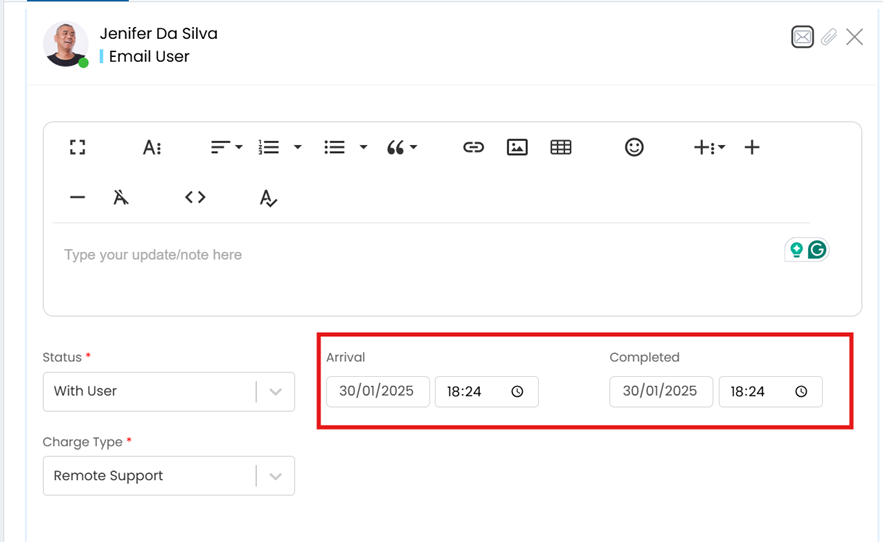Viewport: 883px width, 542px height.
Task: Open the font size tool
Action: pyautogui.click(x=152, y=147)
